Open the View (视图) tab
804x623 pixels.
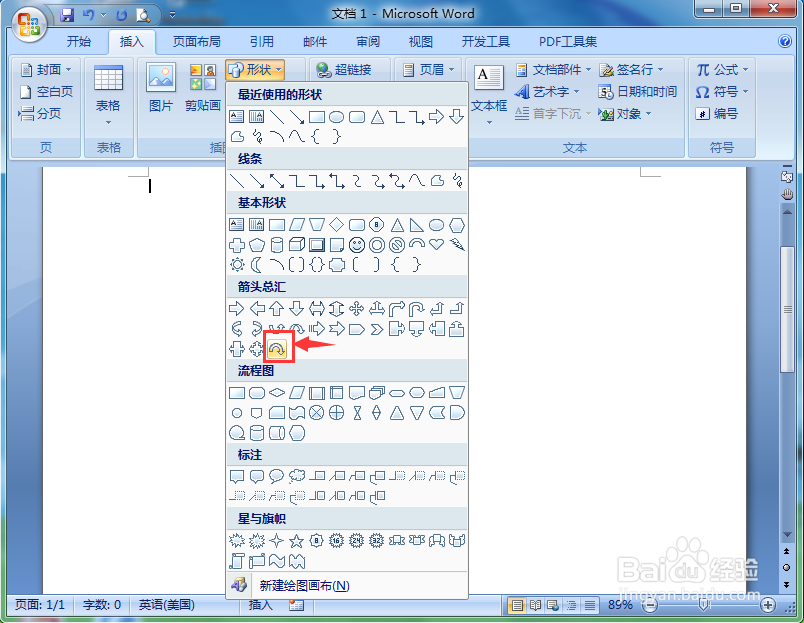click(421, 42)
